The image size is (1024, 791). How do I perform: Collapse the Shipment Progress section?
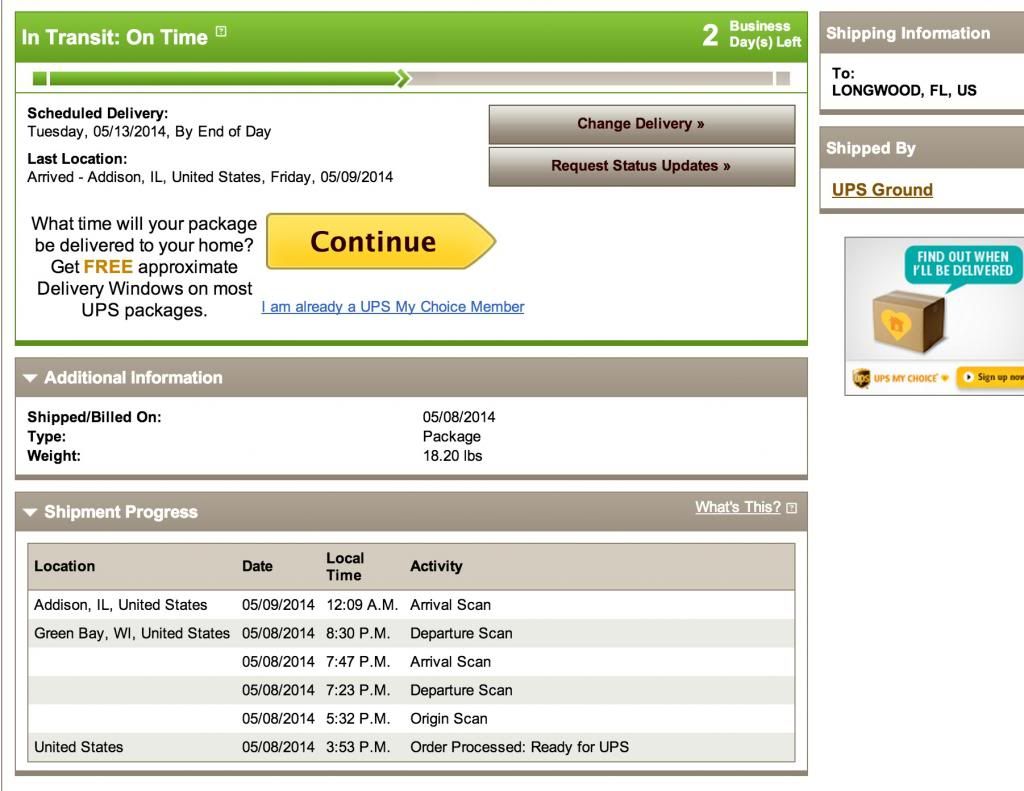[30, 512]
